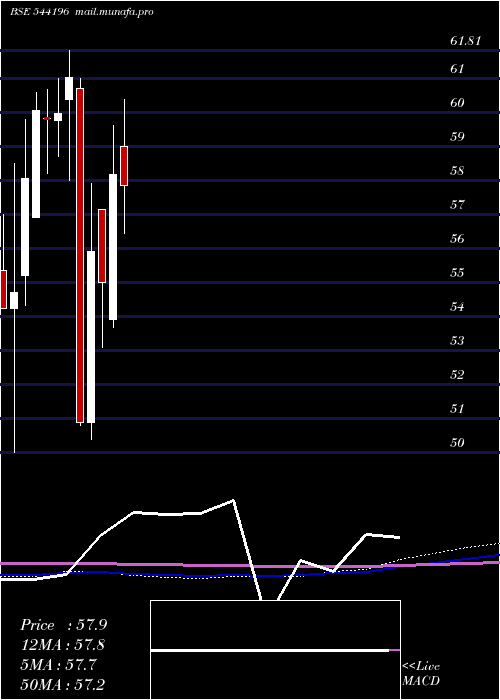Click the 57 price axis label
Viewport: 500px width, 700px height.
click(457, 205)
